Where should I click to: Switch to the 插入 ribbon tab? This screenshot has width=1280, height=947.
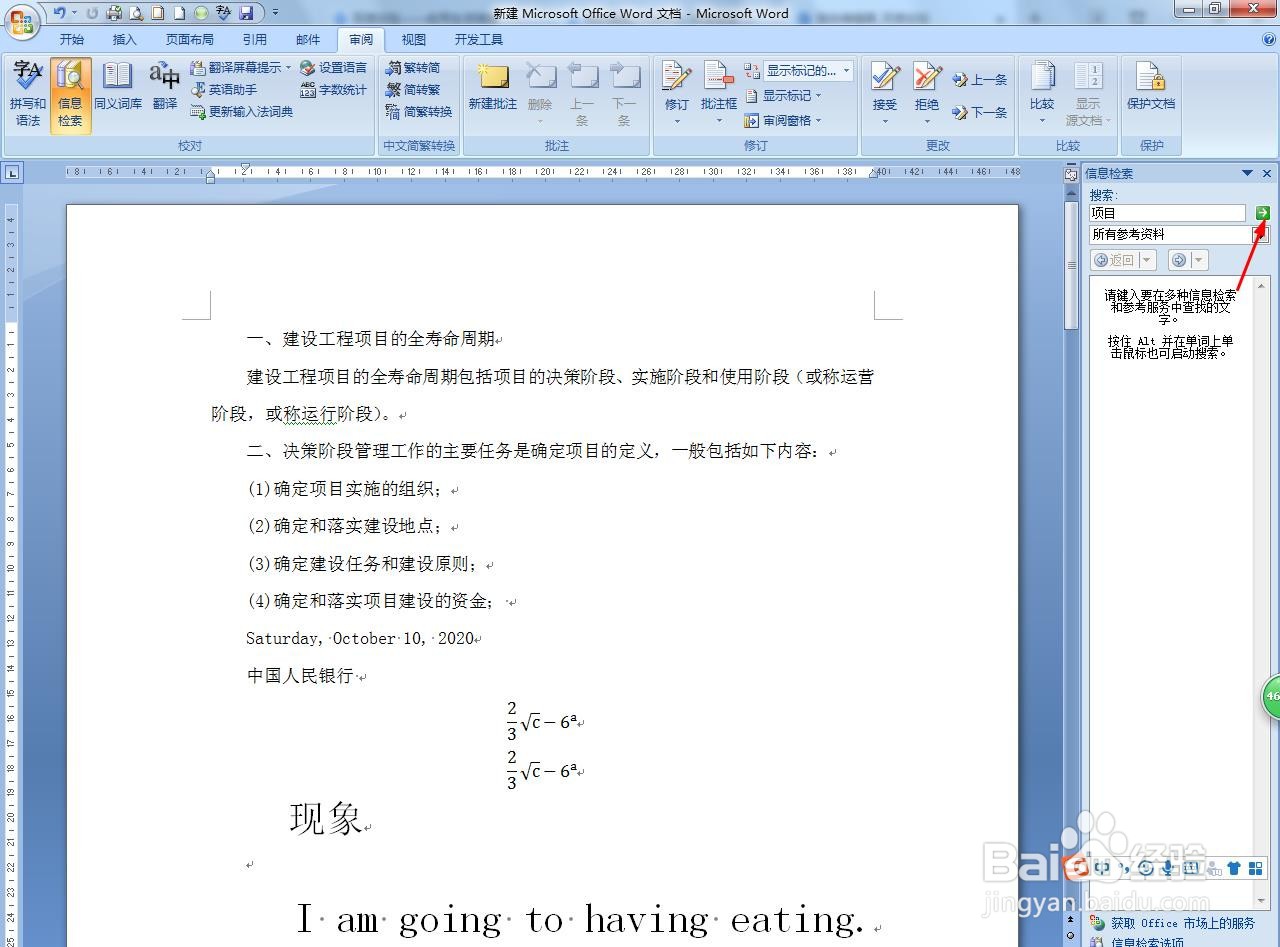coord(125,40)
